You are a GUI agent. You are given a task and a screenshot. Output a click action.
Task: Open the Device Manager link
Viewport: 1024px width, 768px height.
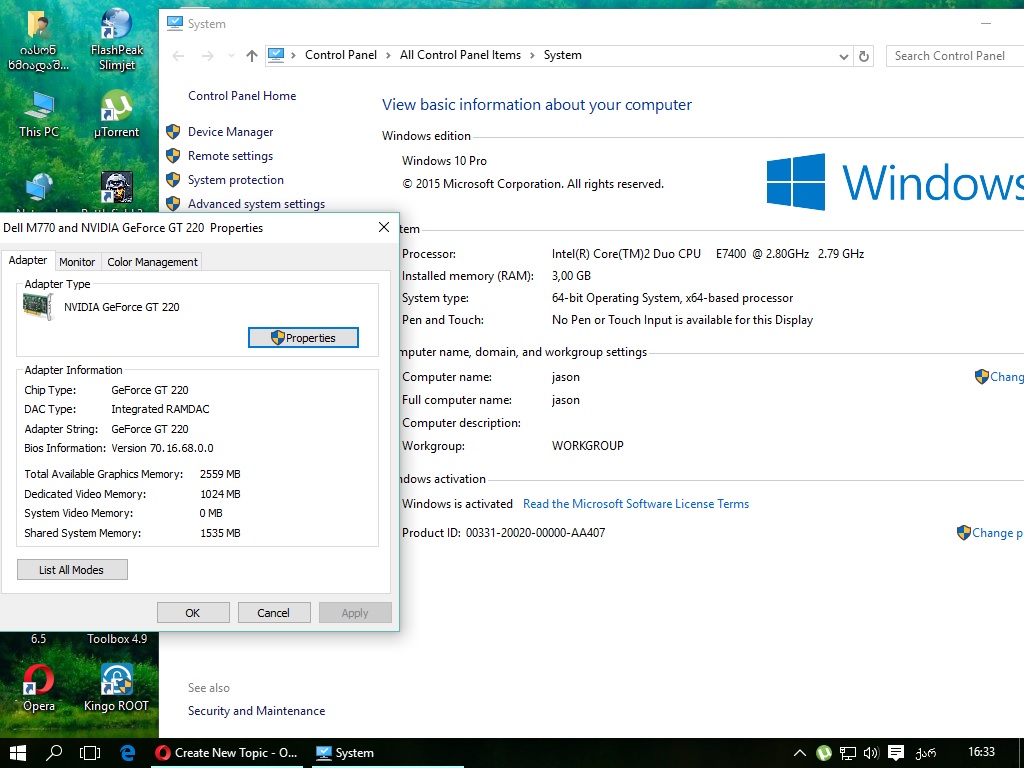click(x=230, y=132)
